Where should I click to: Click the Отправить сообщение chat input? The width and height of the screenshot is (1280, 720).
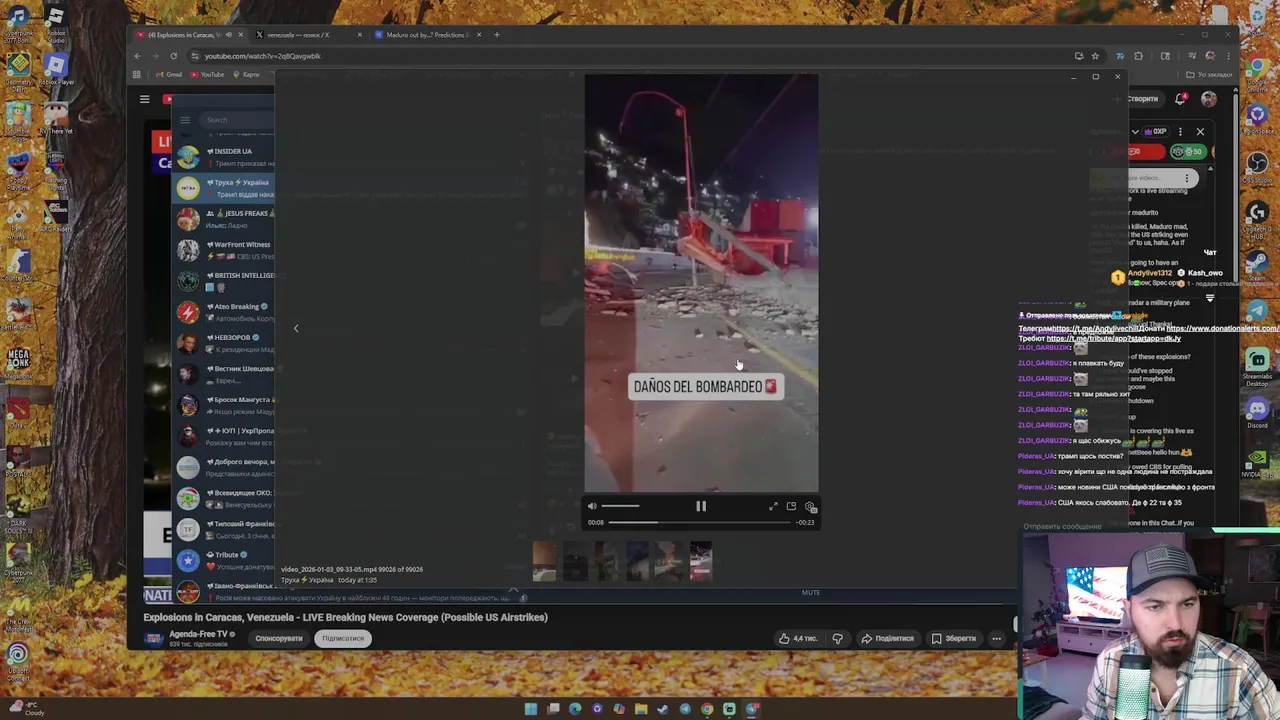pos(1062,526)
